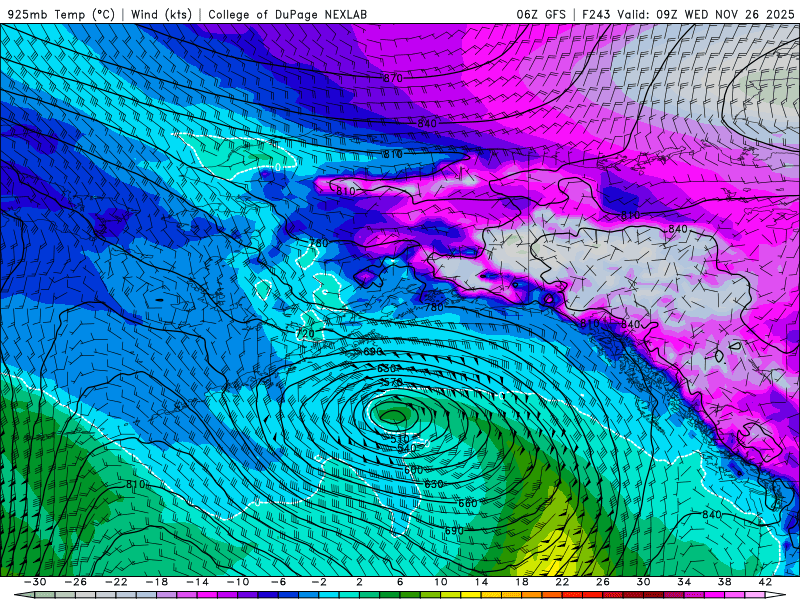Select the 34 color scale label
The image size is (800, 600).
point(684,582)
